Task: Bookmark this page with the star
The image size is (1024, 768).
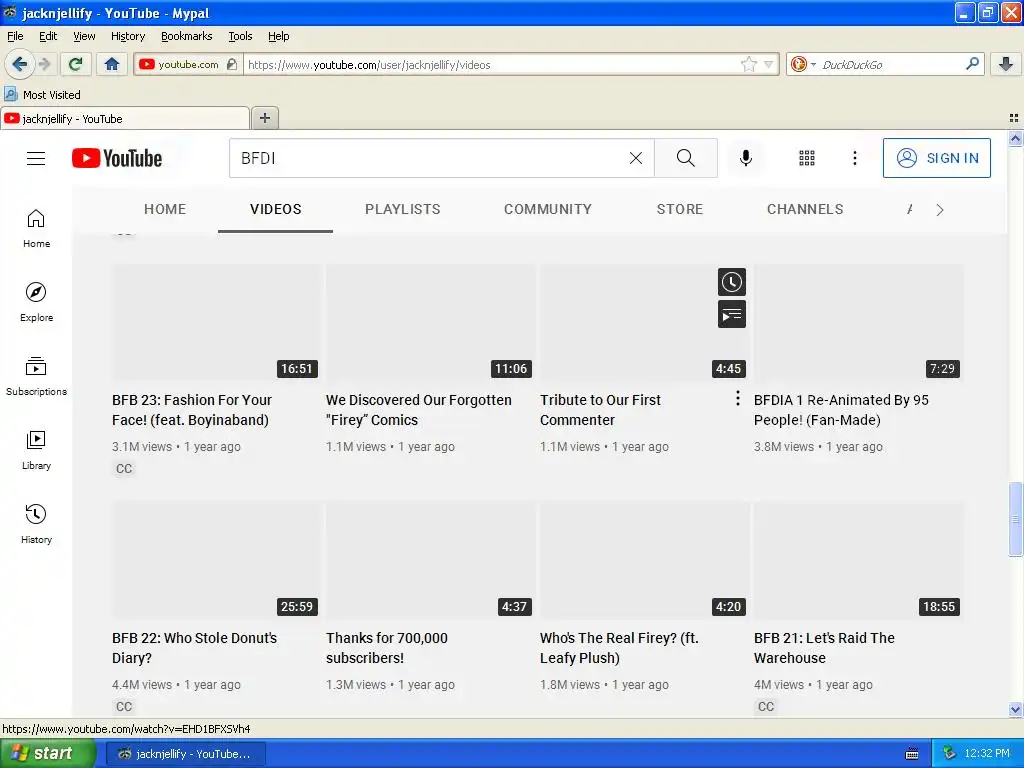Action: tap(748, 64)
